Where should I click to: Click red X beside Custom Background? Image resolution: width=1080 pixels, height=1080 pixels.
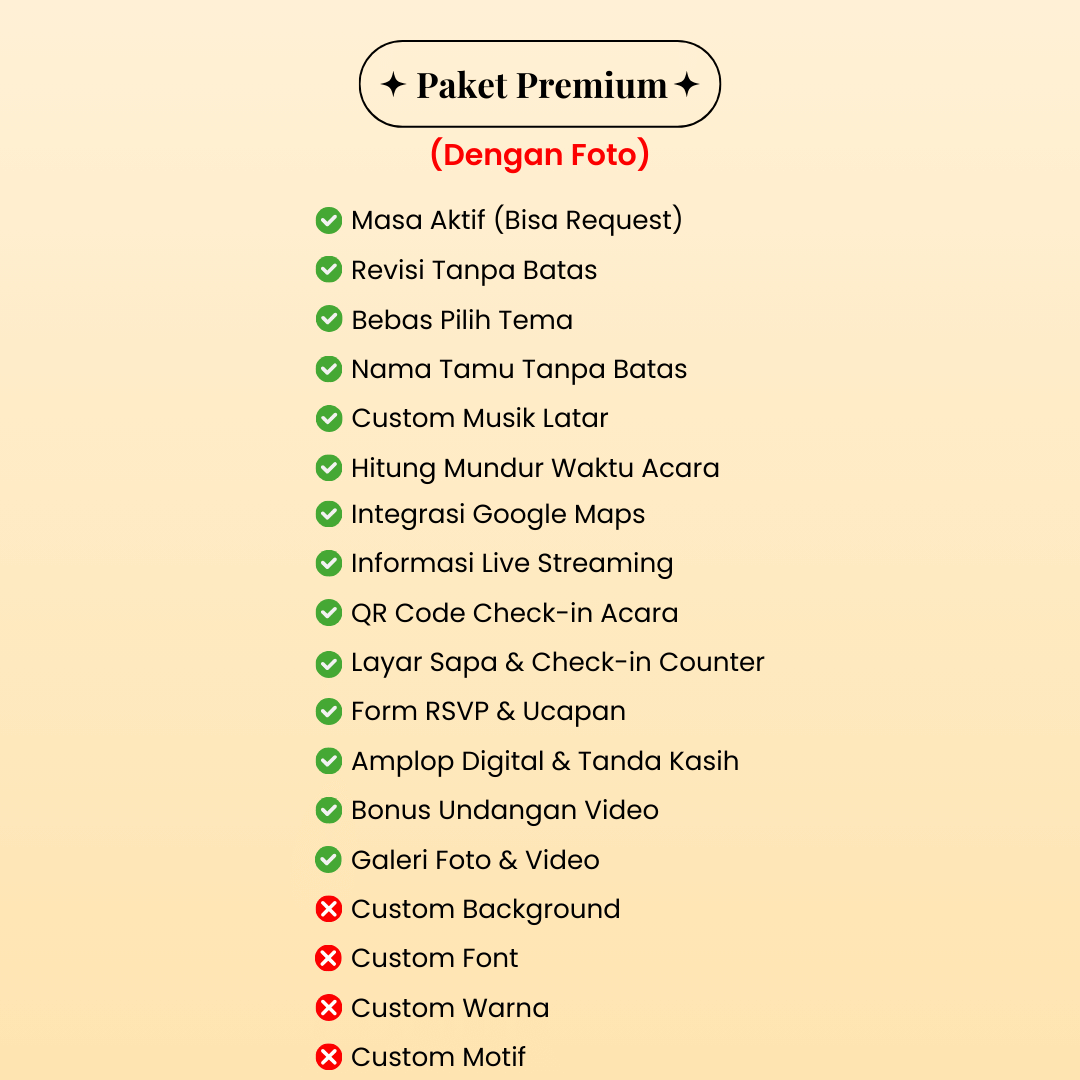329,908
